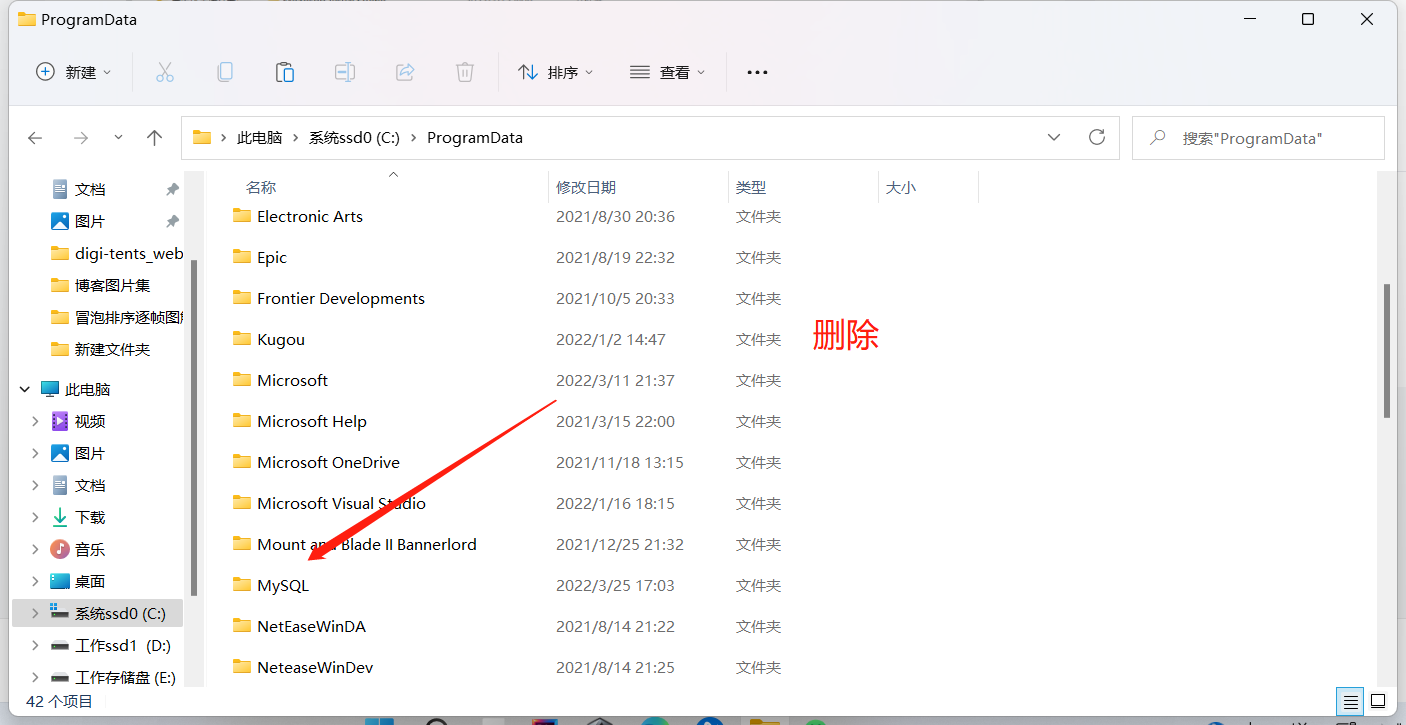Click the navigation pane scrollbar

(x=194, y=428)
